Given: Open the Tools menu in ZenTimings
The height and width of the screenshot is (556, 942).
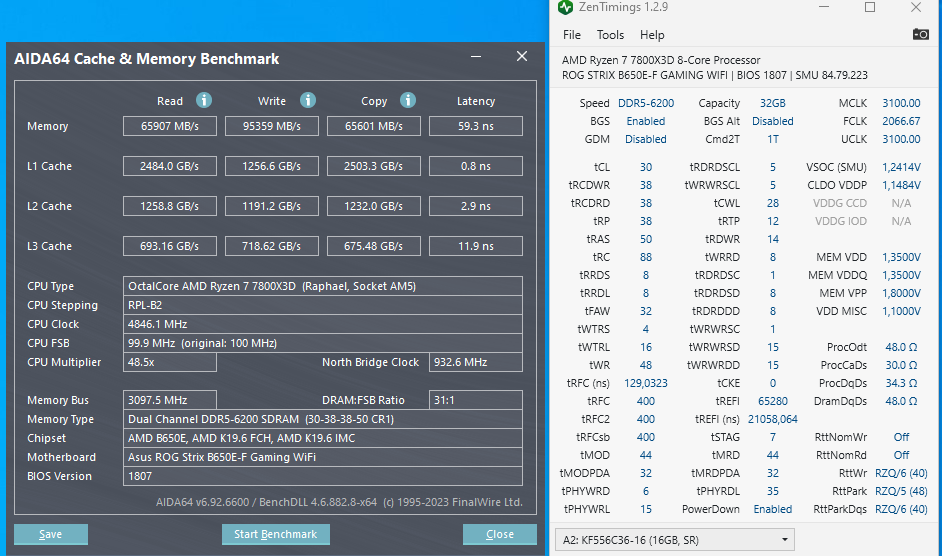Looking at the screenshot, I should click(x=610, y=35).
